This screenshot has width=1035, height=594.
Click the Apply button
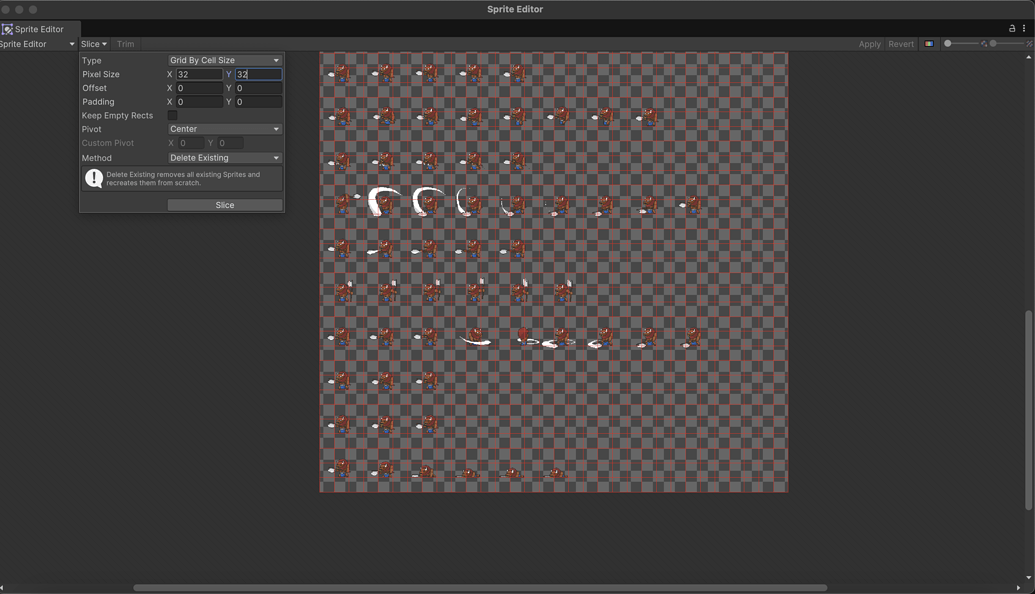pos(869,43)
